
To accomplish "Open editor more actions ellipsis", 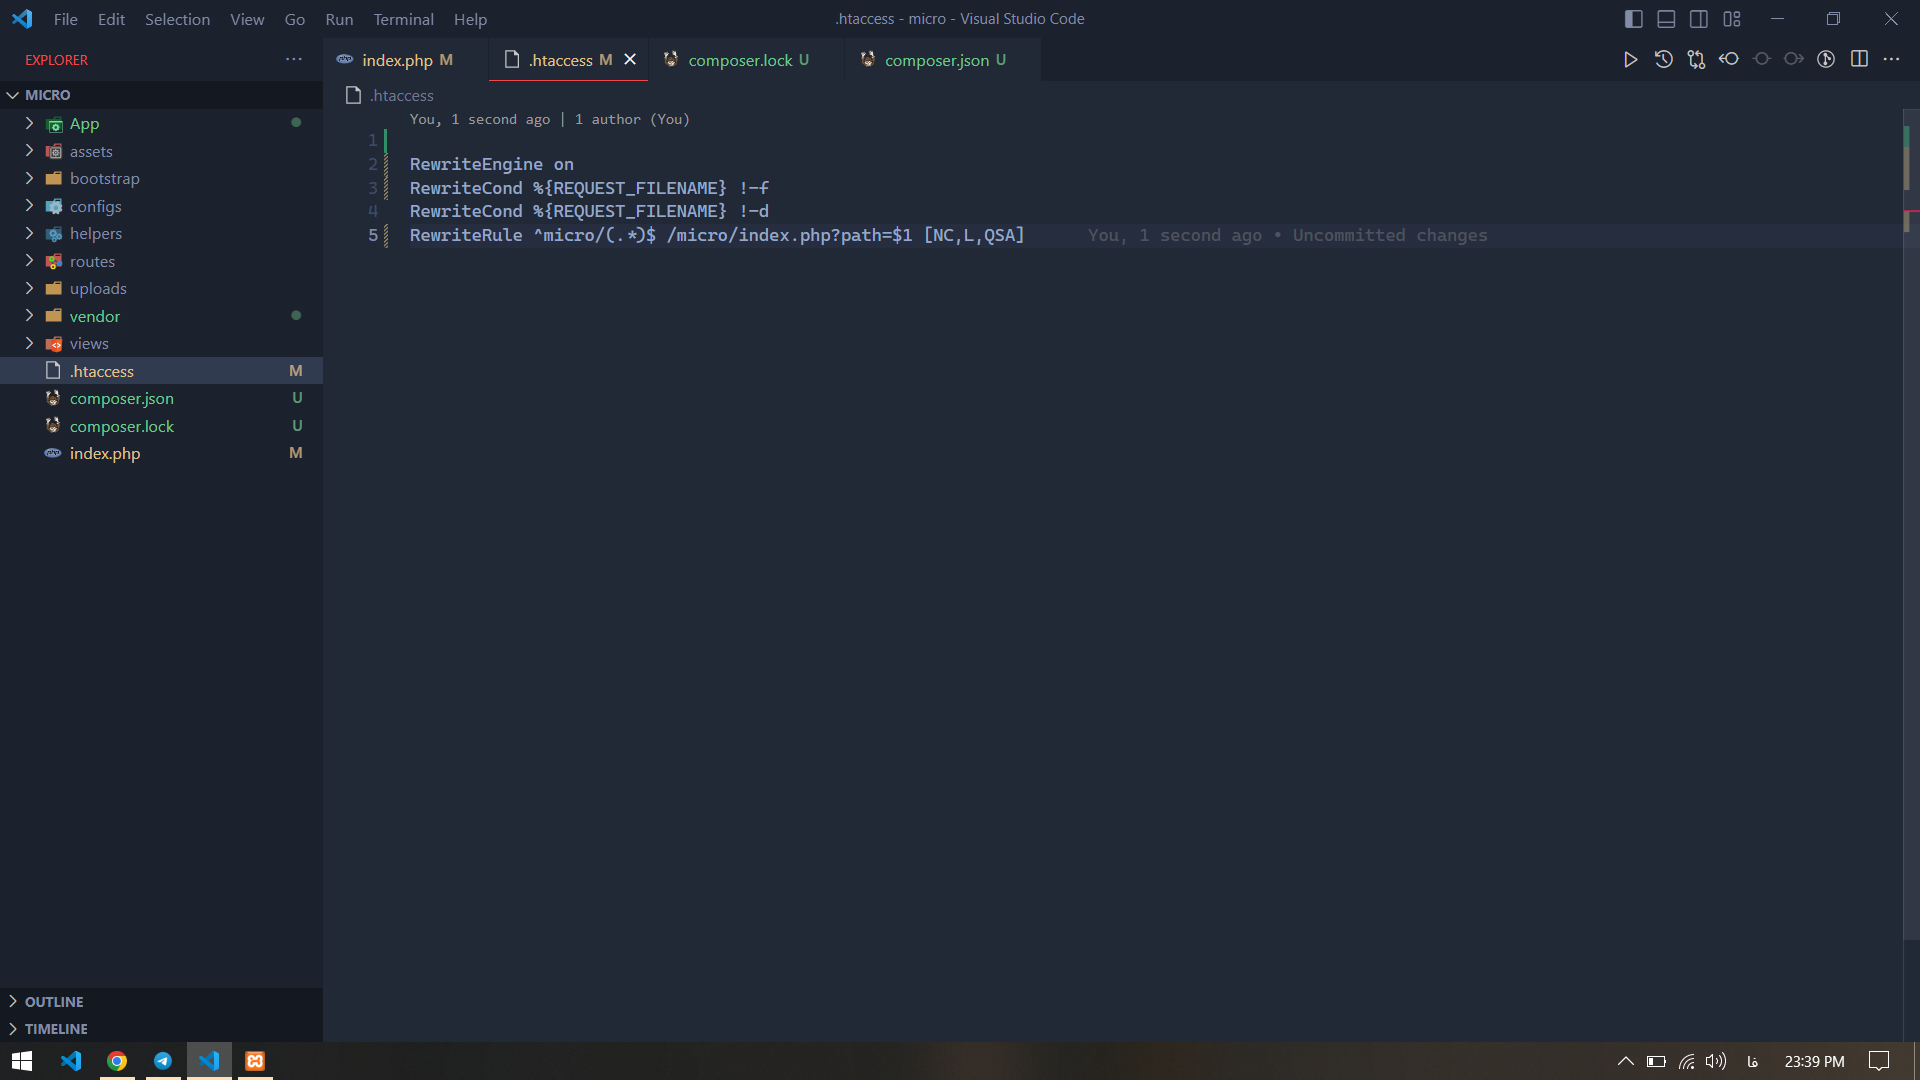I will point(1891,60).
